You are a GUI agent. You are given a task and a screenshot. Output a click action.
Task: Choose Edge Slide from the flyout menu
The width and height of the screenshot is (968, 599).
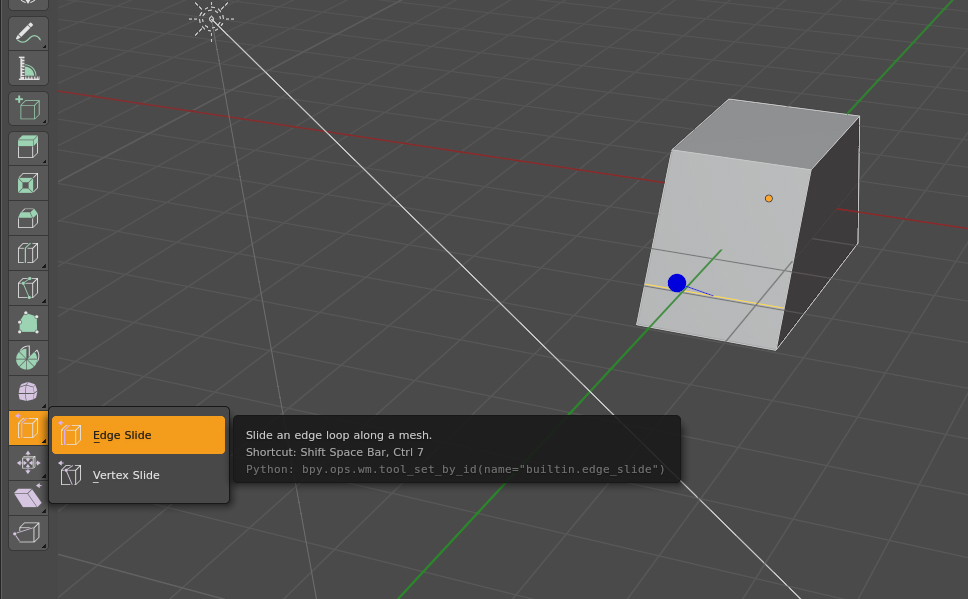click(x=138, y=435)
